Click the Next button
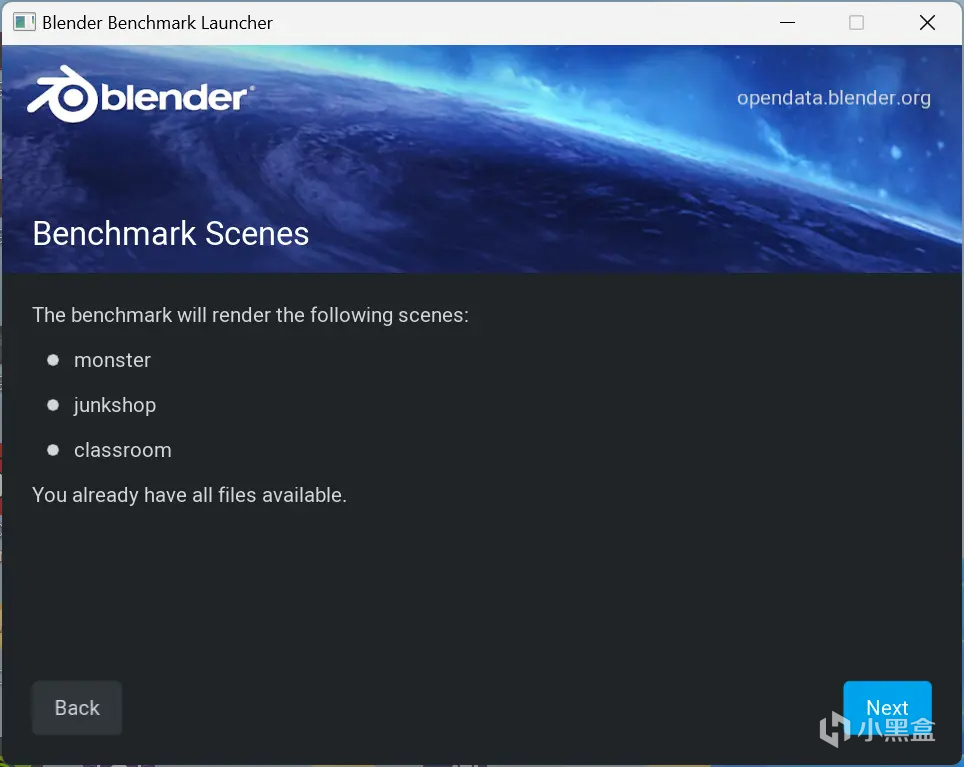The image size is (964, 767). click(887, 707)
